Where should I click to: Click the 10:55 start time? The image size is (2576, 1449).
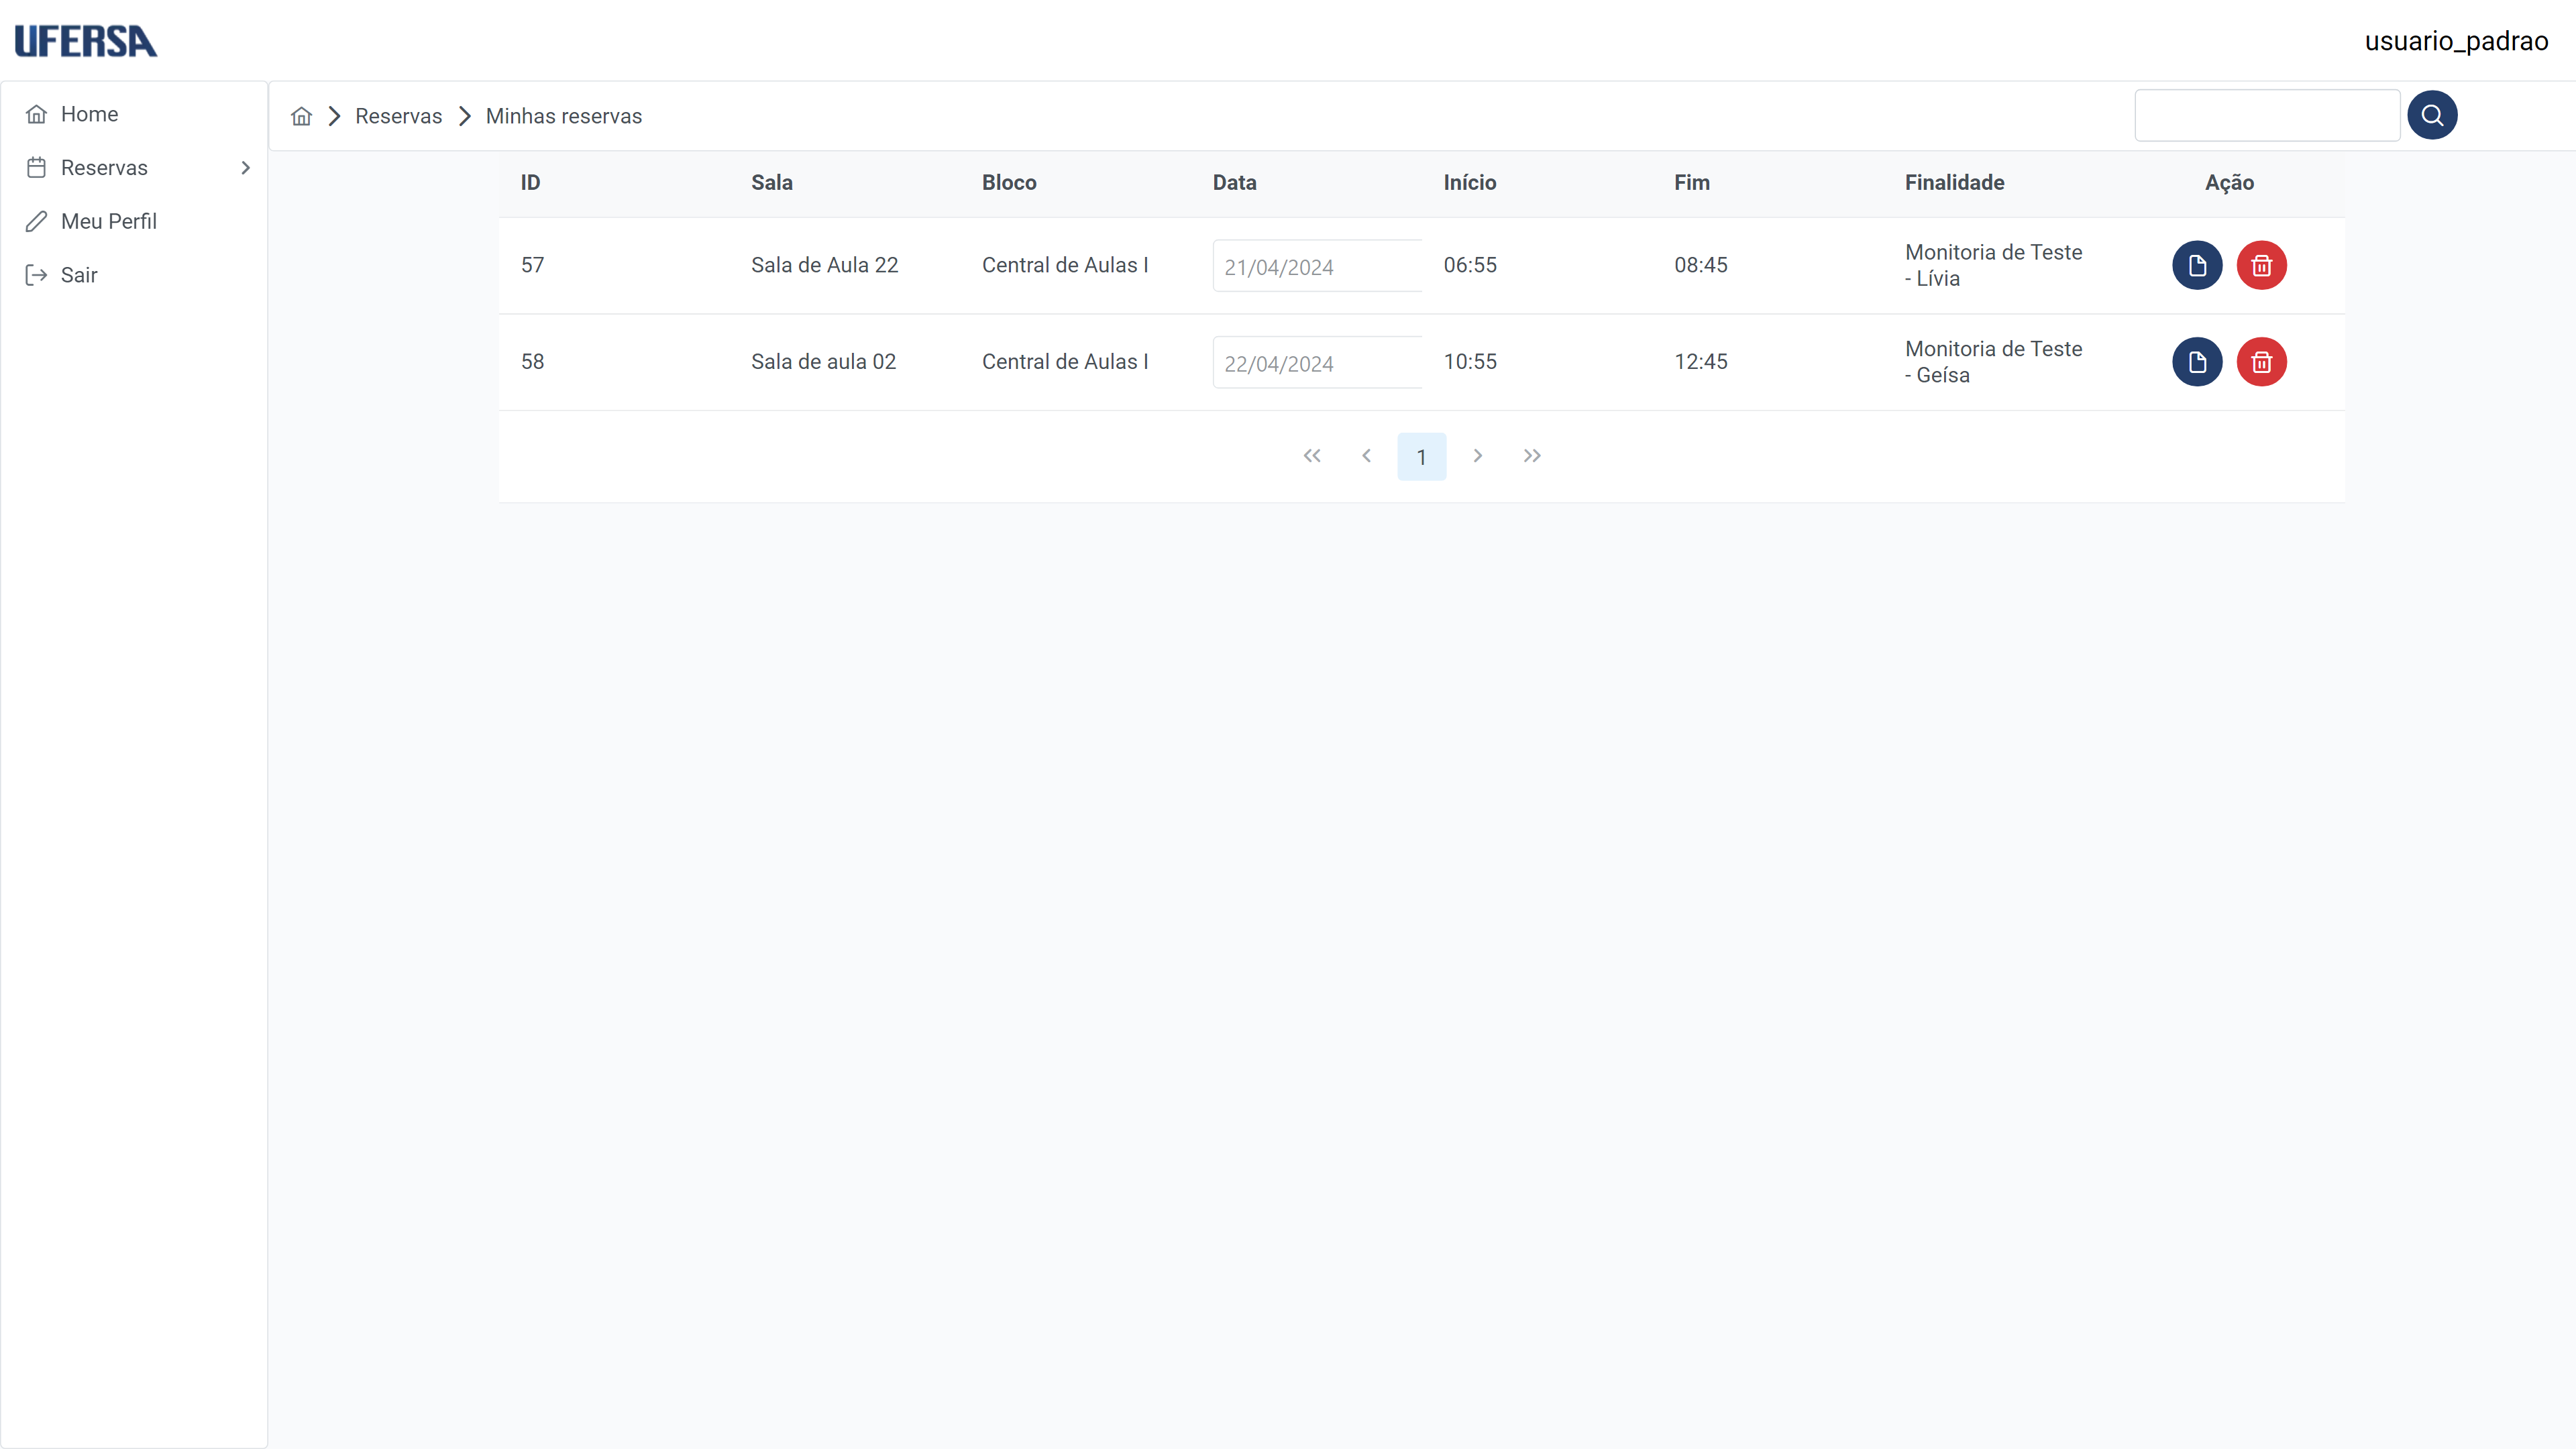(x=1470, y=362)
